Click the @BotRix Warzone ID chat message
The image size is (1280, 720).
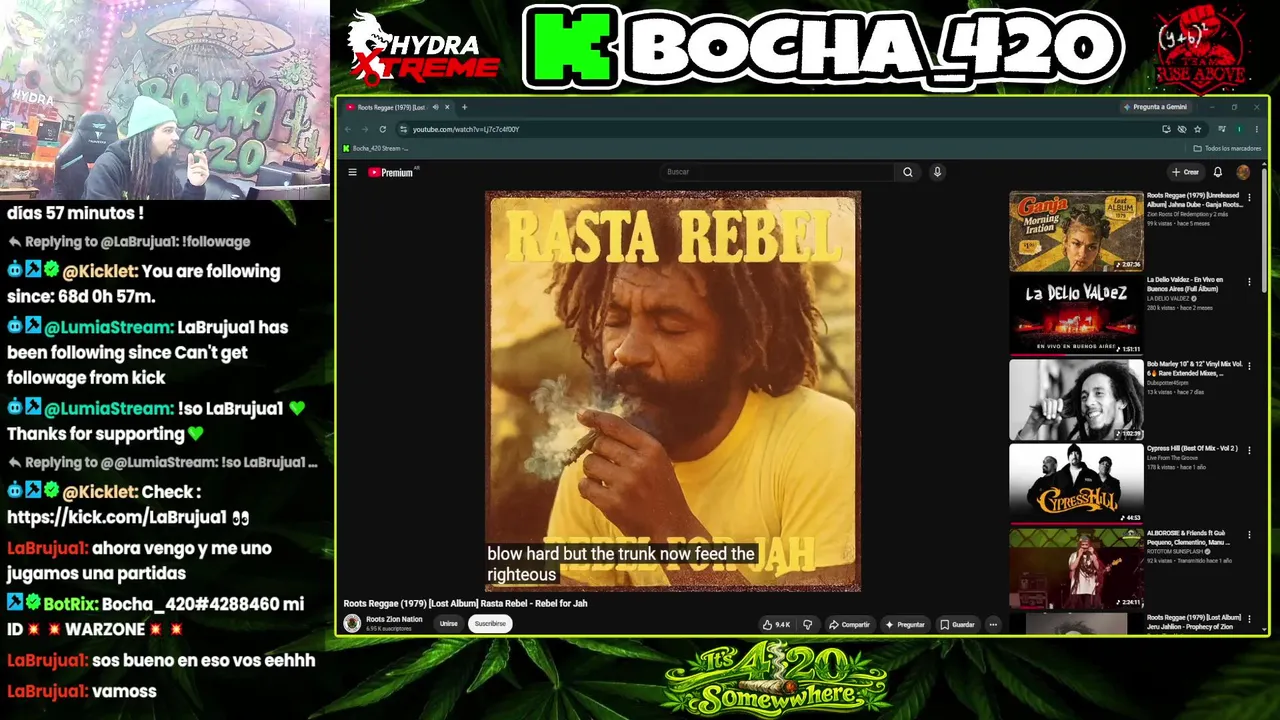coord(155,617)
